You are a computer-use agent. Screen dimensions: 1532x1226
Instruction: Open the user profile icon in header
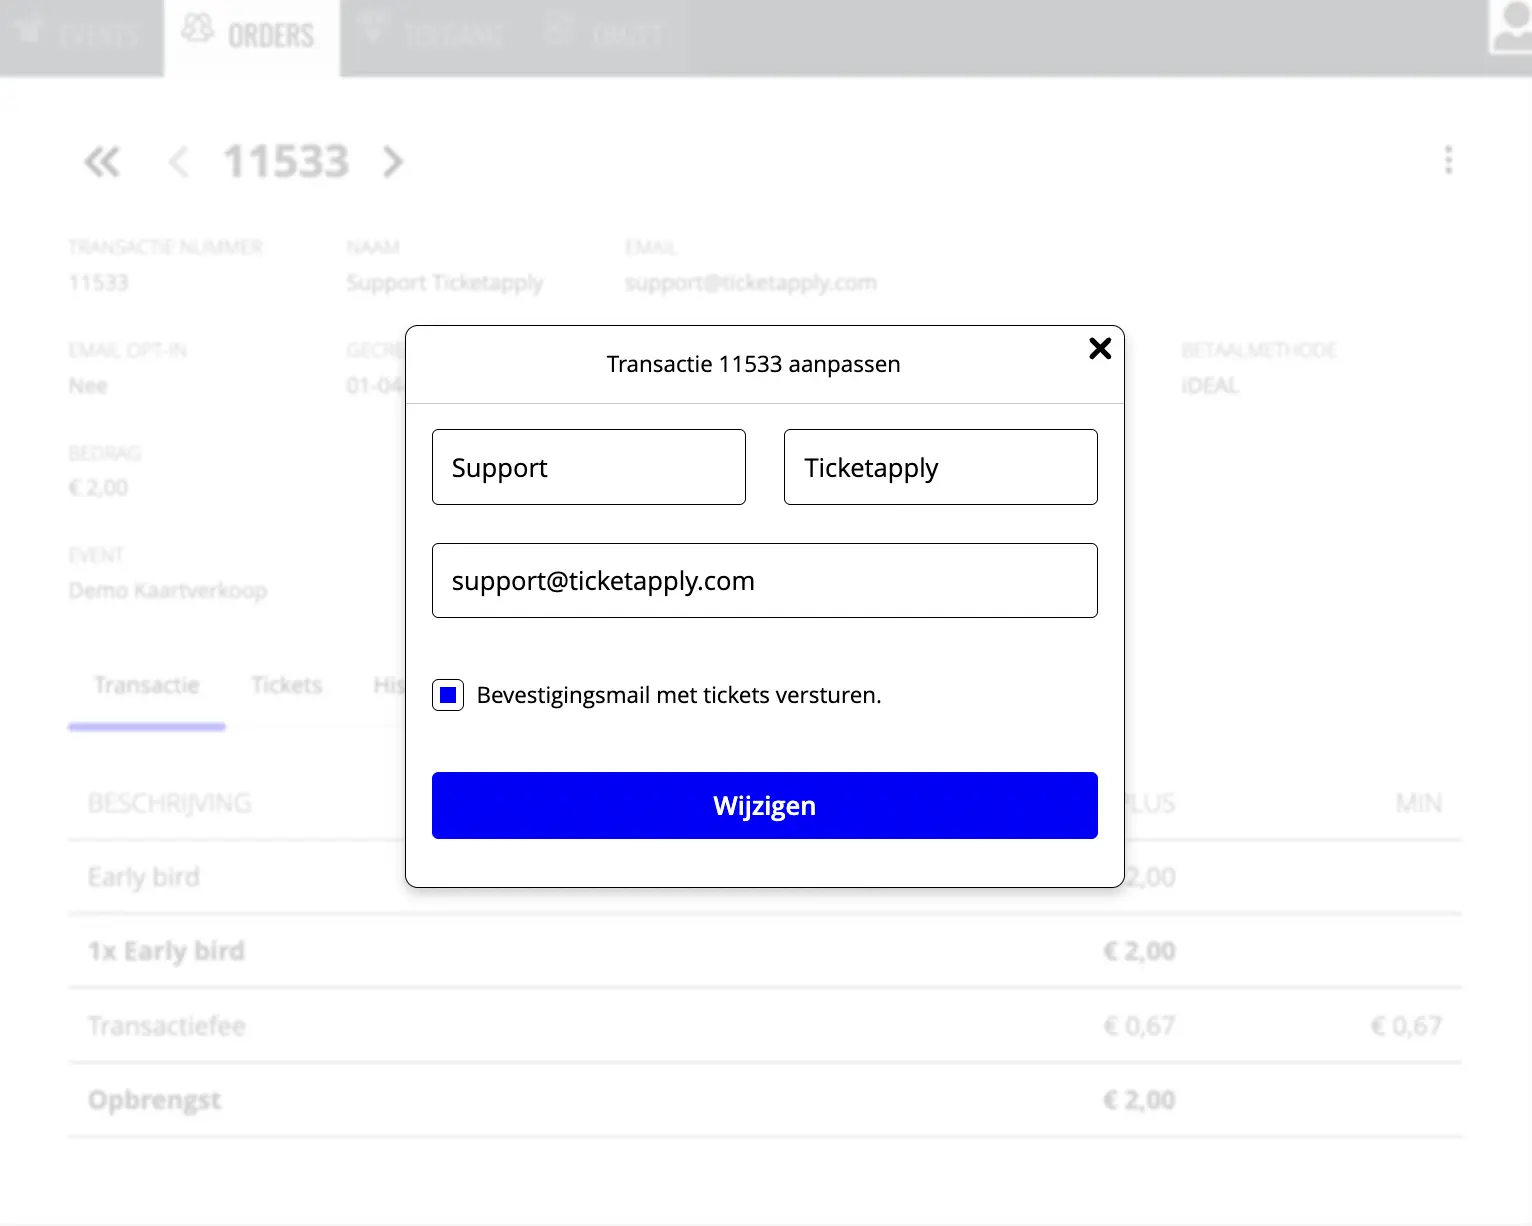click(x=1510, y=28)
